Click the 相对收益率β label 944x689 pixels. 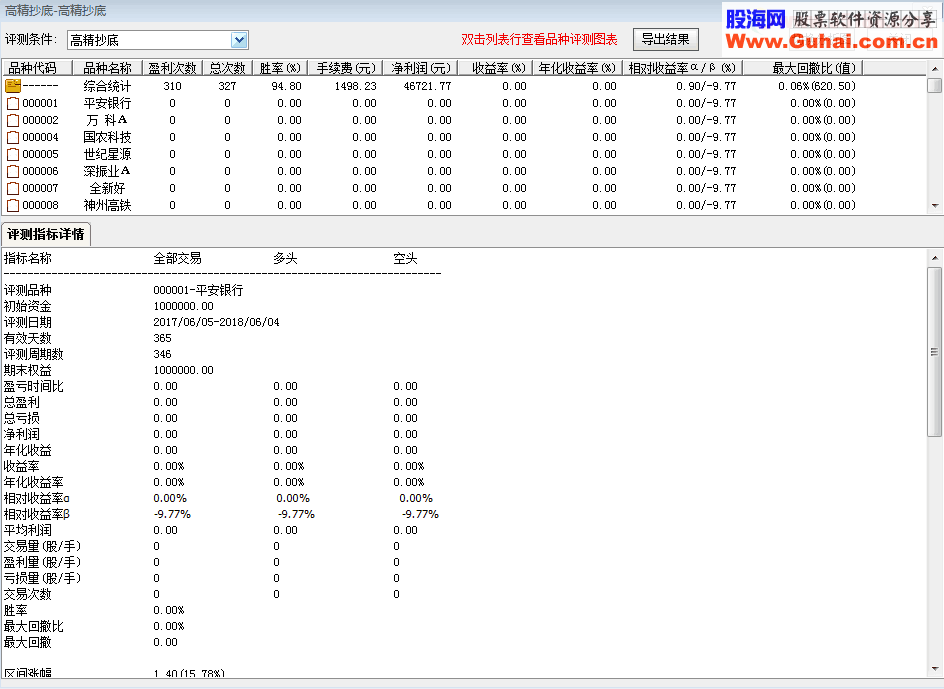(37, 514)
